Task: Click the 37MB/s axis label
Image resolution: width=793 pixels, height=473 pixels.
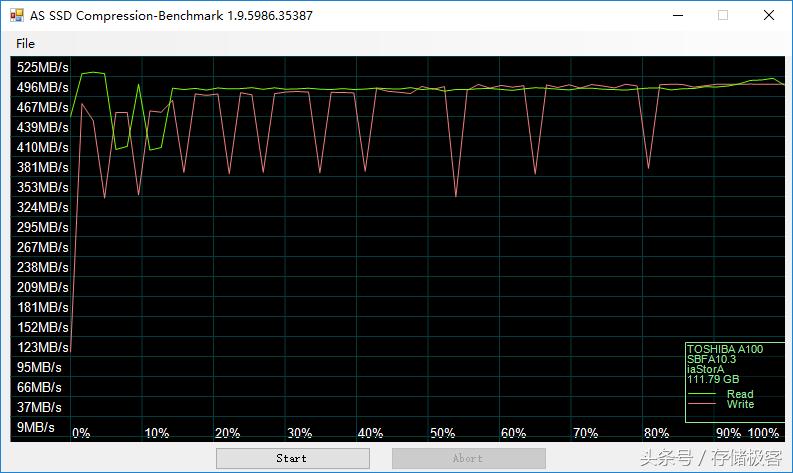Action: click(x=39, y=407)
